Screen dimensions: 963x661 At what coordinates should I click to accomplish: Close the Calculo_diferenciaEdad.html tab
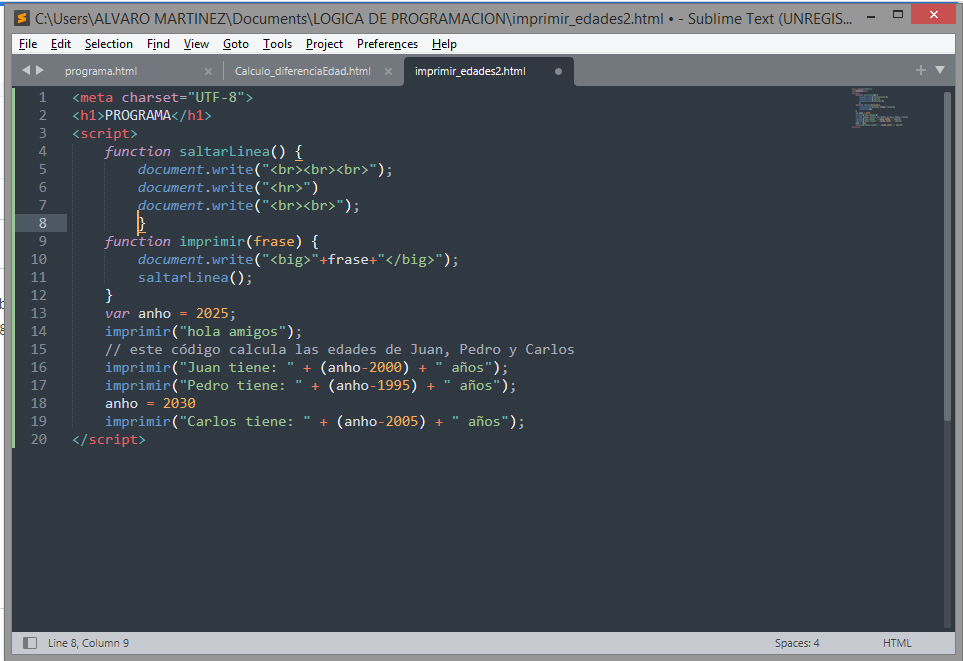coord(388,71)
